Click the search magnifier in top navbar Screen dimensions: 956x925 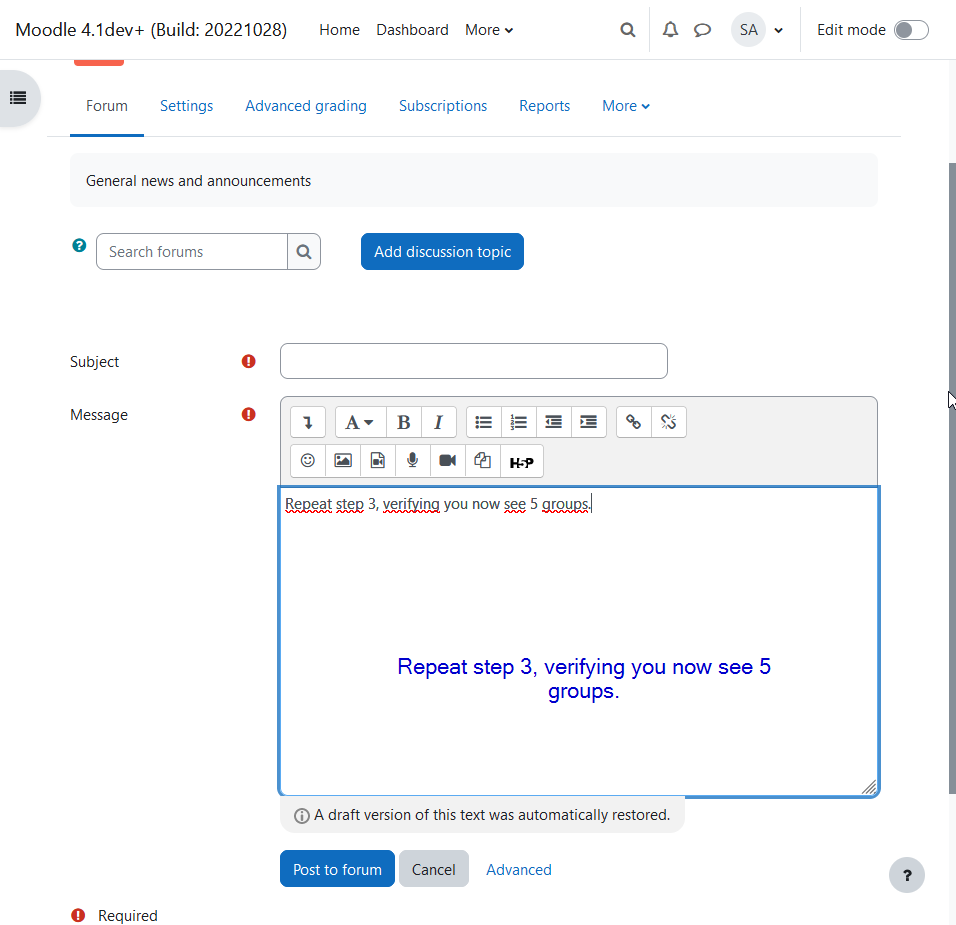pyautogui.click(x=627, y=30)
